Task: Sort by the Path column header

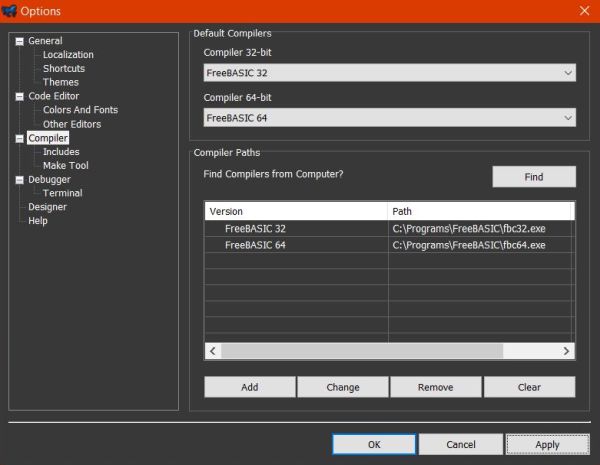Action: coord(479,211)
